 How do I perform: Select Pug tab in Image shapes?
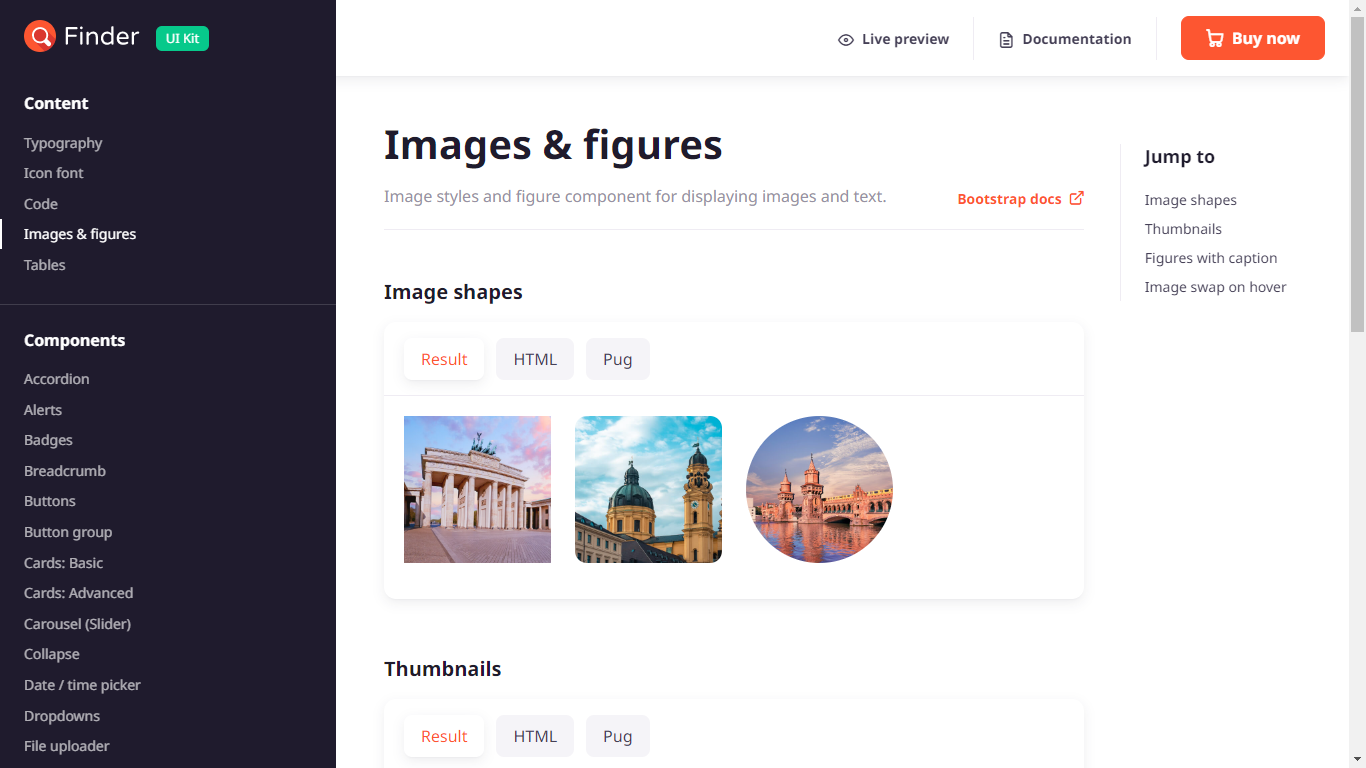(x=618, y=359)
